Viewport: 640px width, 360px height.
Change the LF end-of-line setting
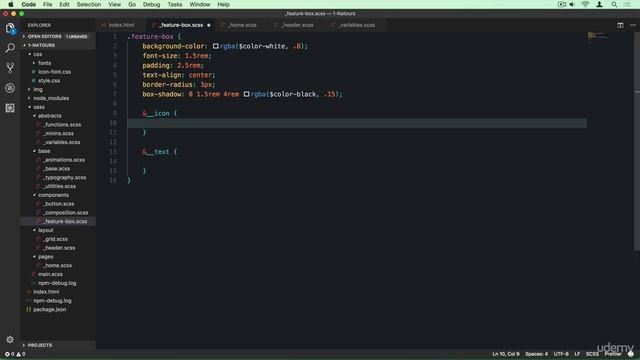tap(577, 354)
